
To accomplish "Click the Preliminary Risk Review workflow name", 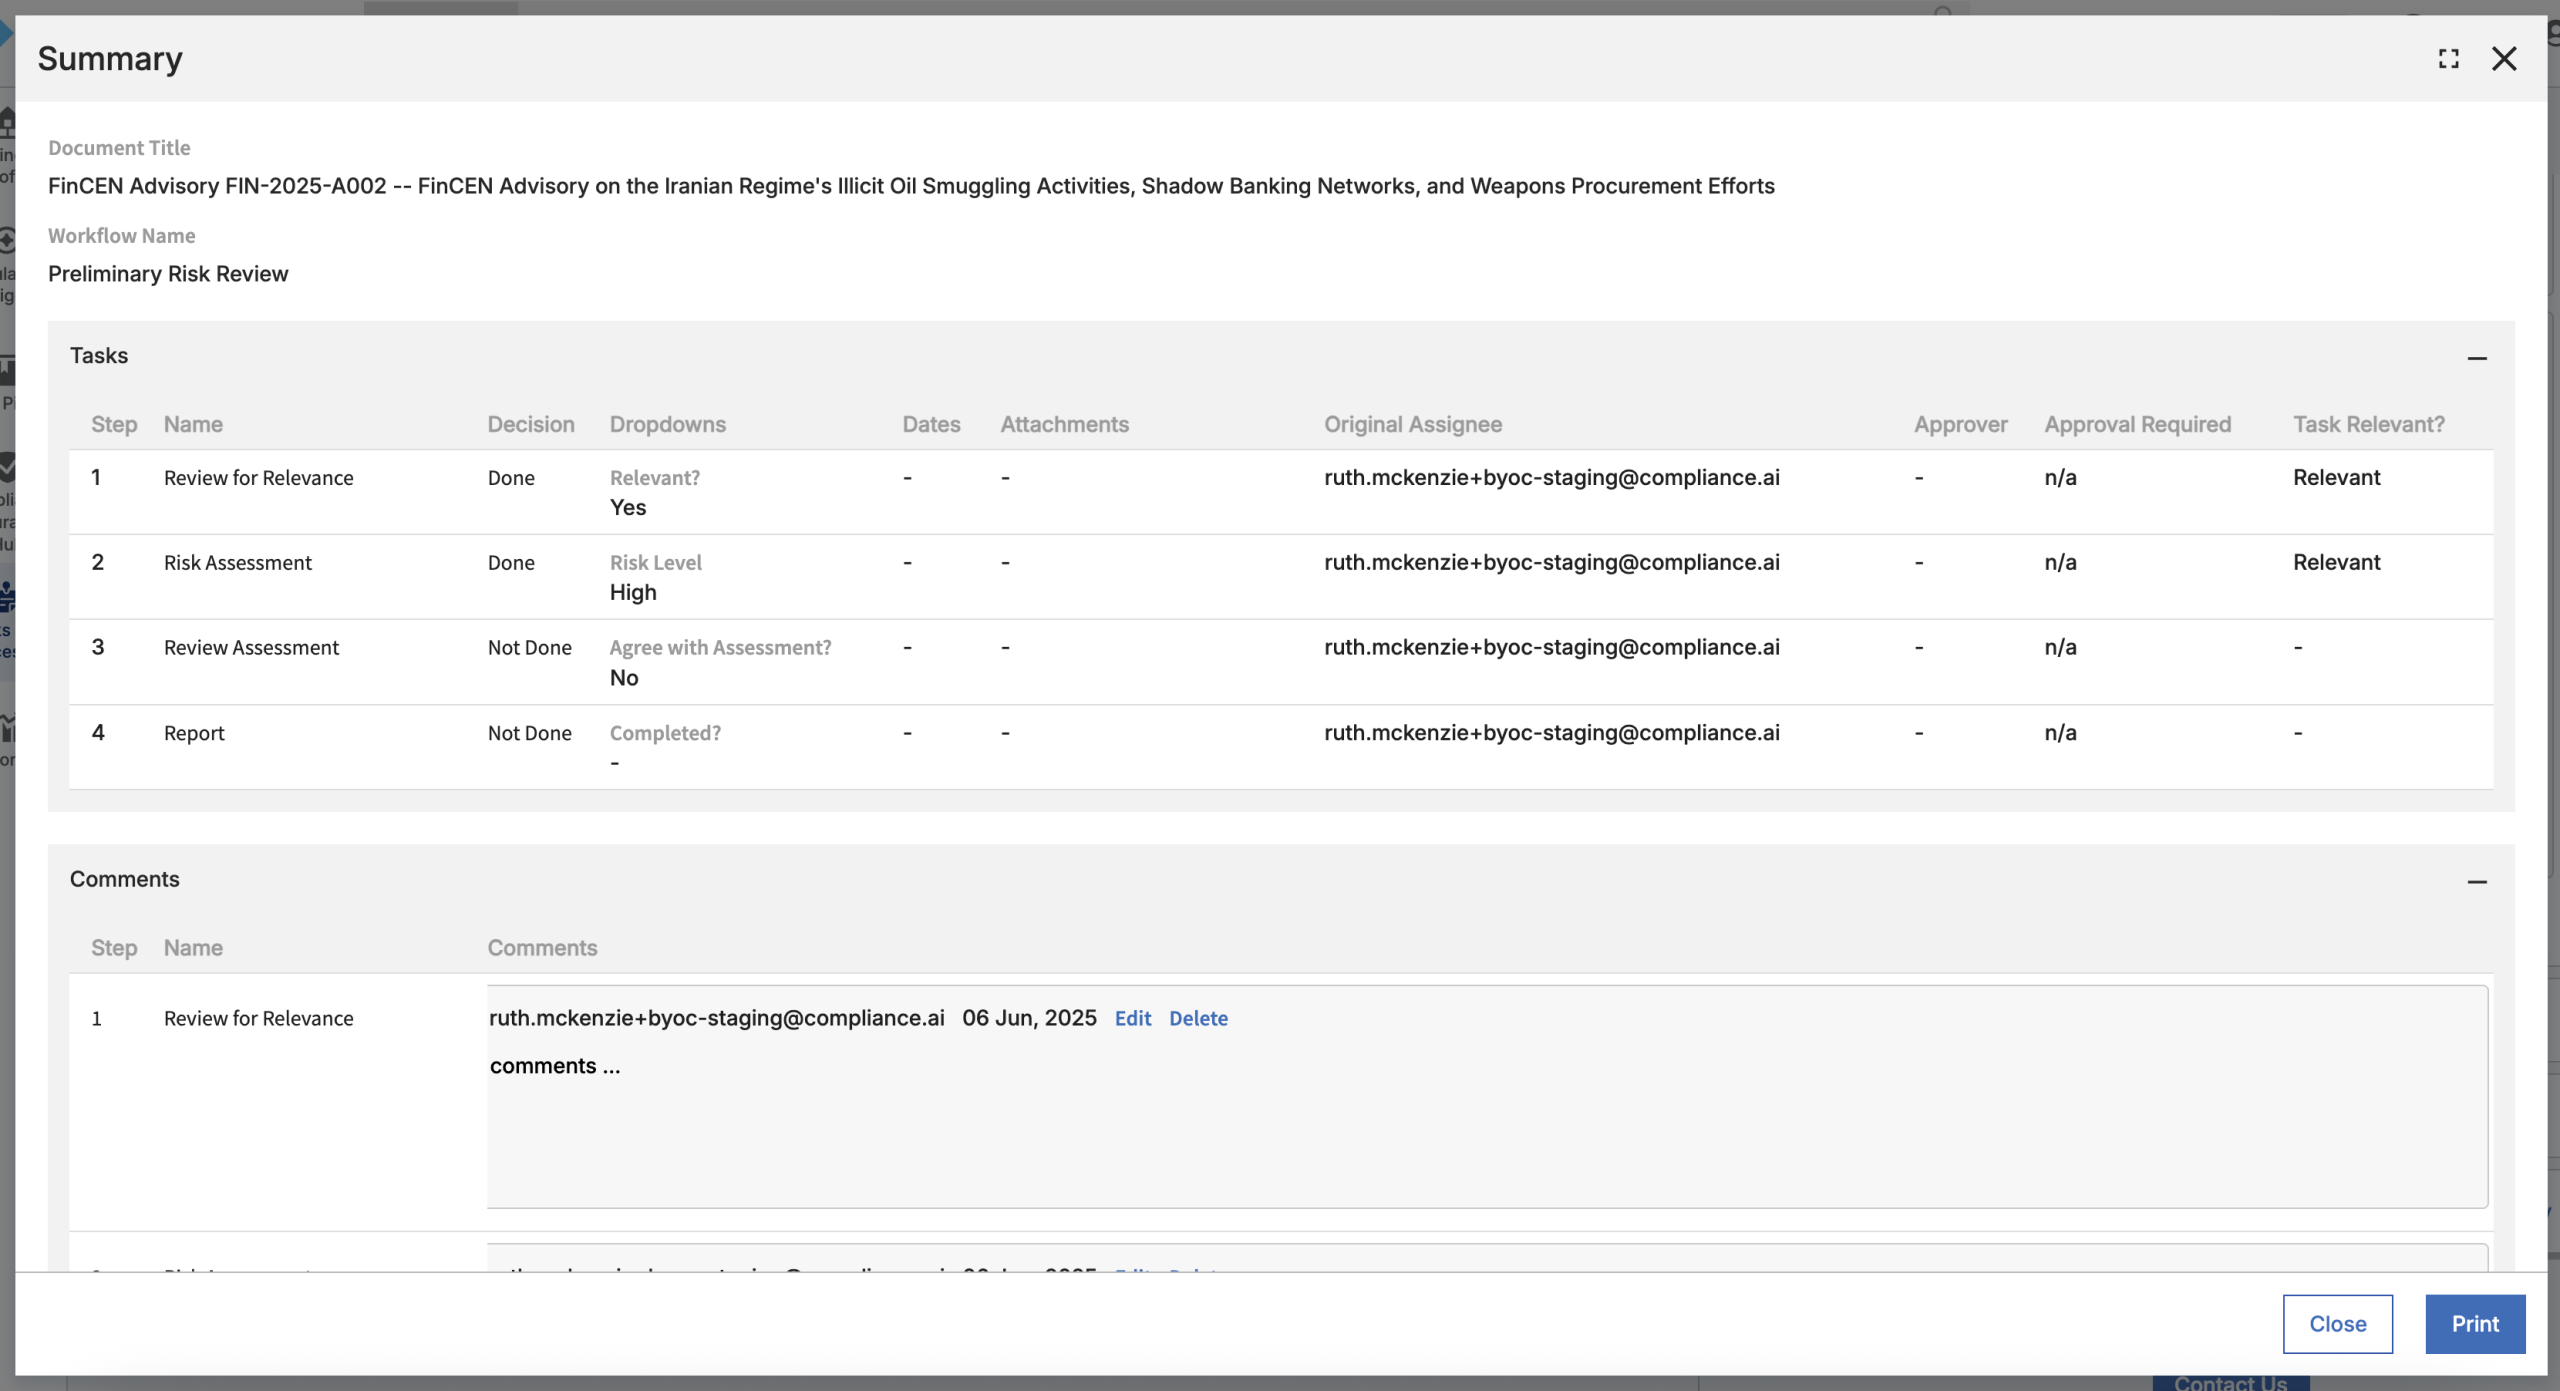I will click(x=168, y=274).
